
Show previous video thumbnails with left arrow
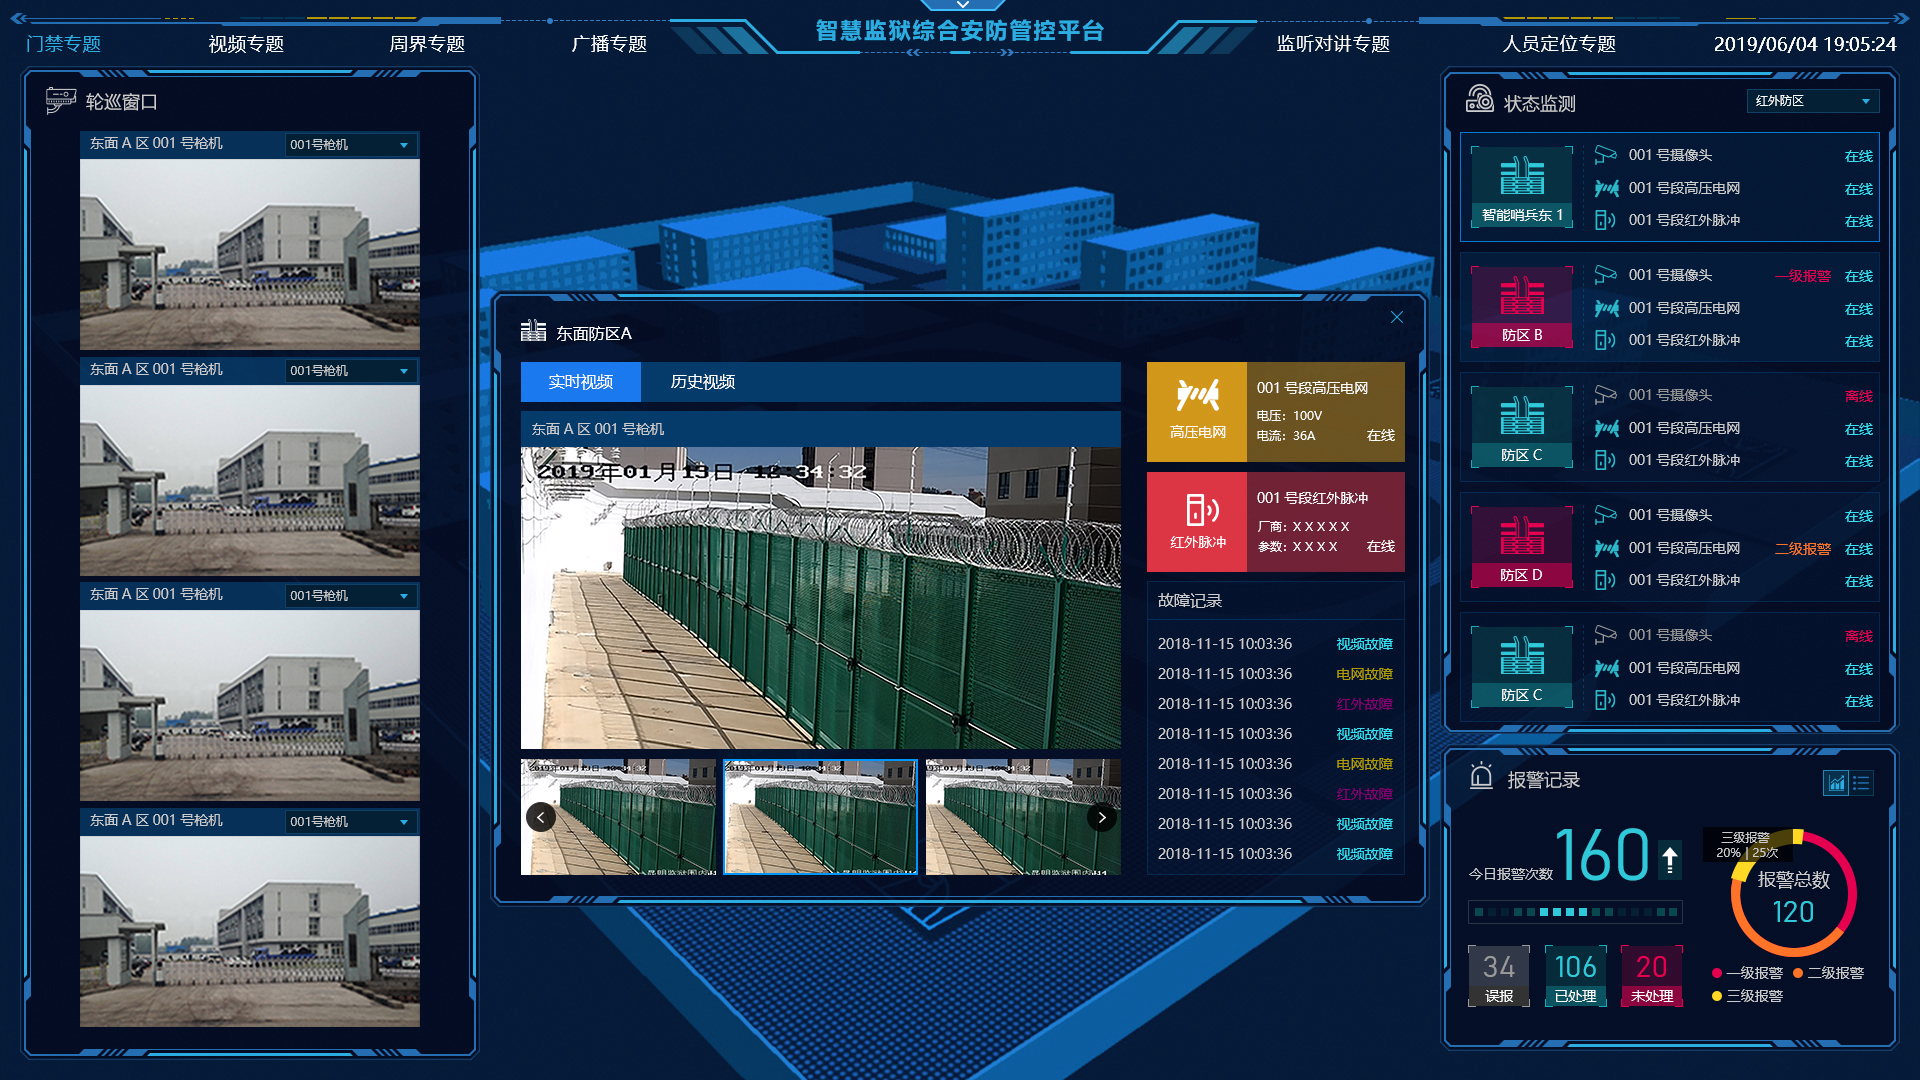540,817
